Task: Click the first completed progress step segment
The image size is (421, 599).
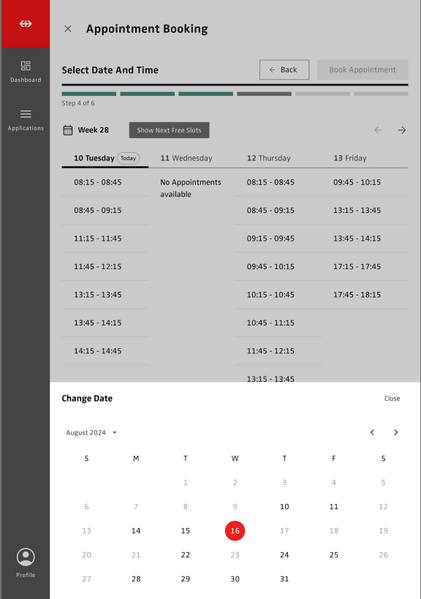Action: point(89,94)
